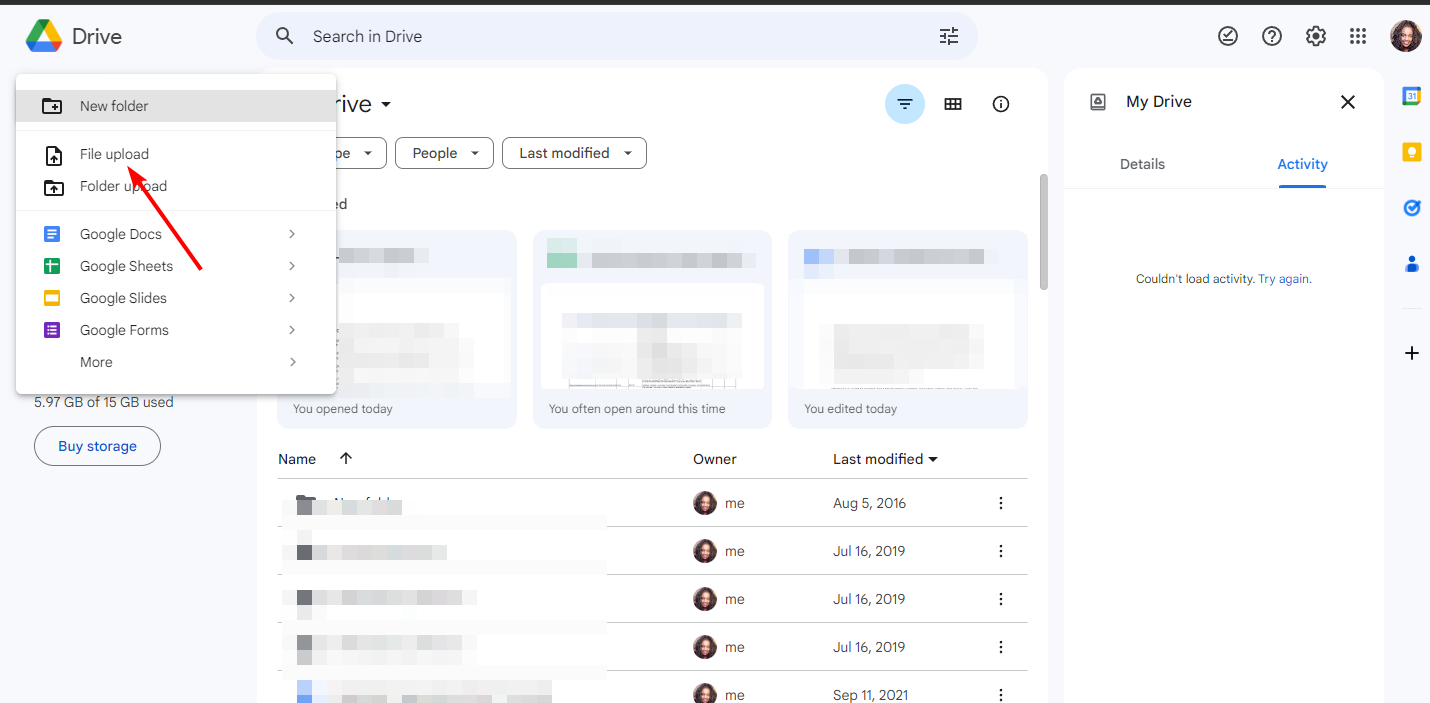Click the Buy storage button
This screenshot has width=1430, height=703.
(x=97, y=446)
